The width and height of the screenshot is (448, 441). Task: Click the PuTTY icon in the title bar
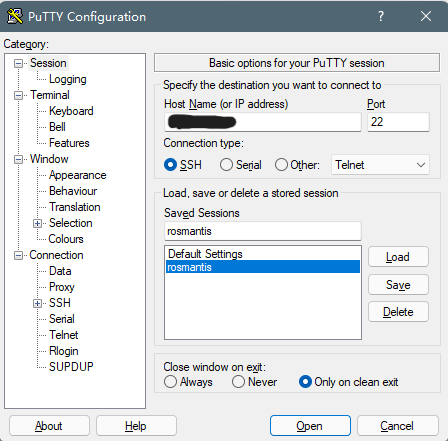pos(15,16)
